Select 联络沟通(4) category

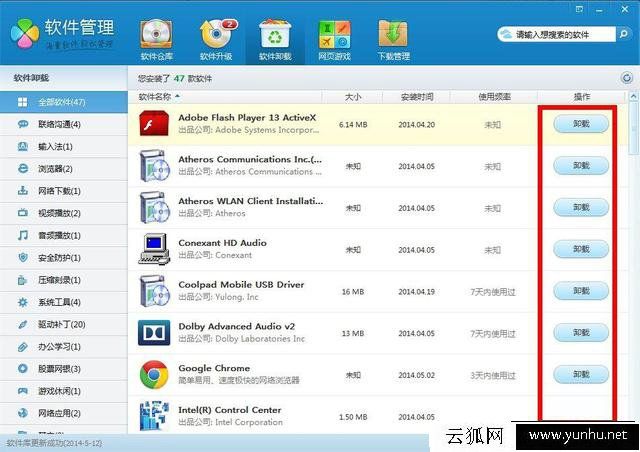(64, 124)
